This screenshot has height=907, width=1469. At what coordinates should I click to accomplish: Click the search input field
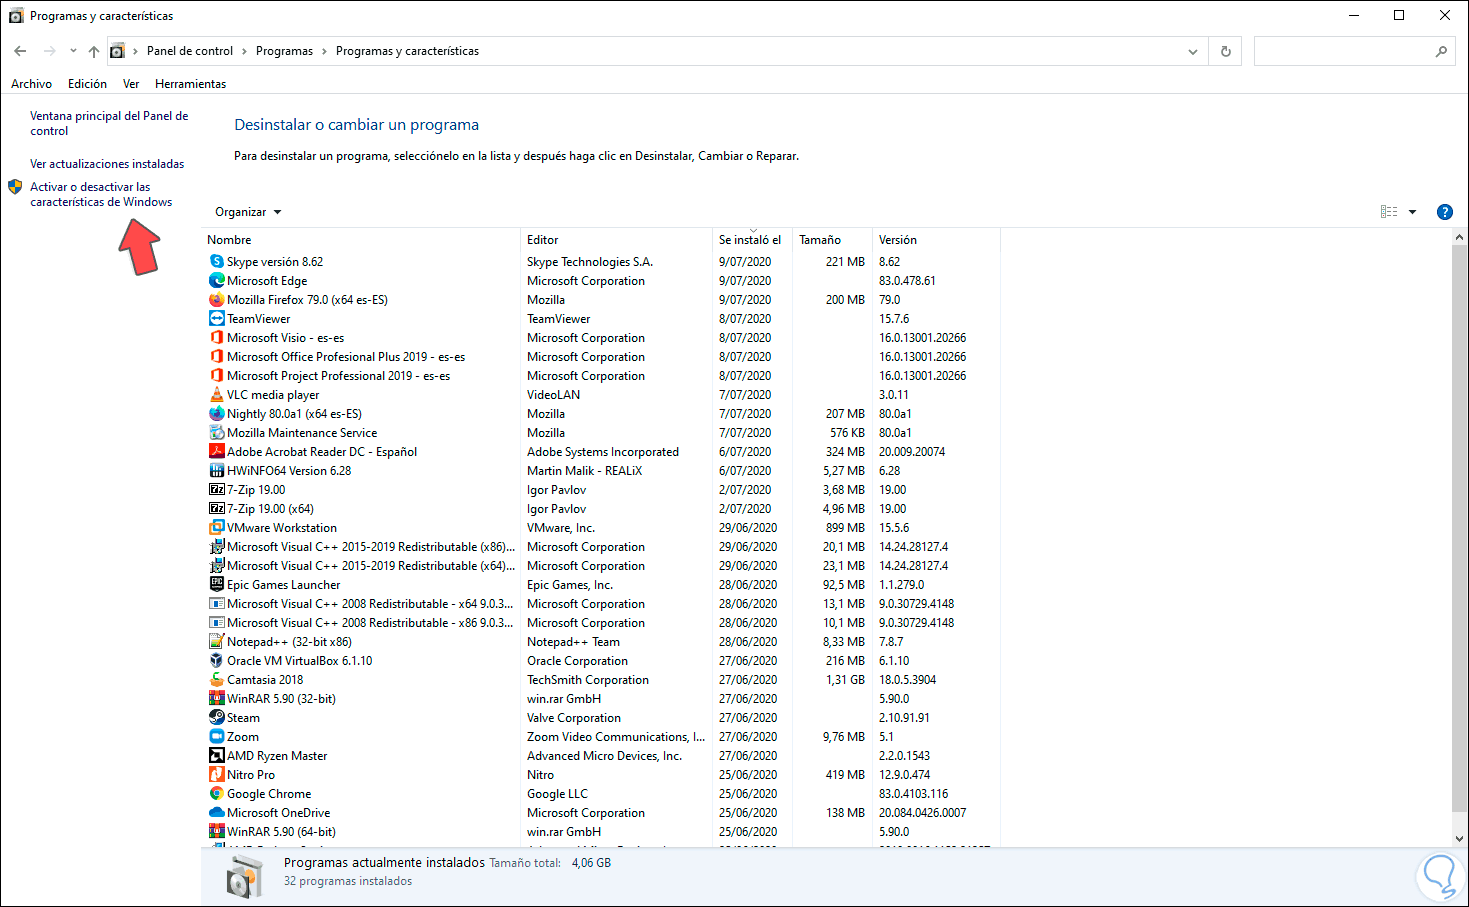[1343, 51]
